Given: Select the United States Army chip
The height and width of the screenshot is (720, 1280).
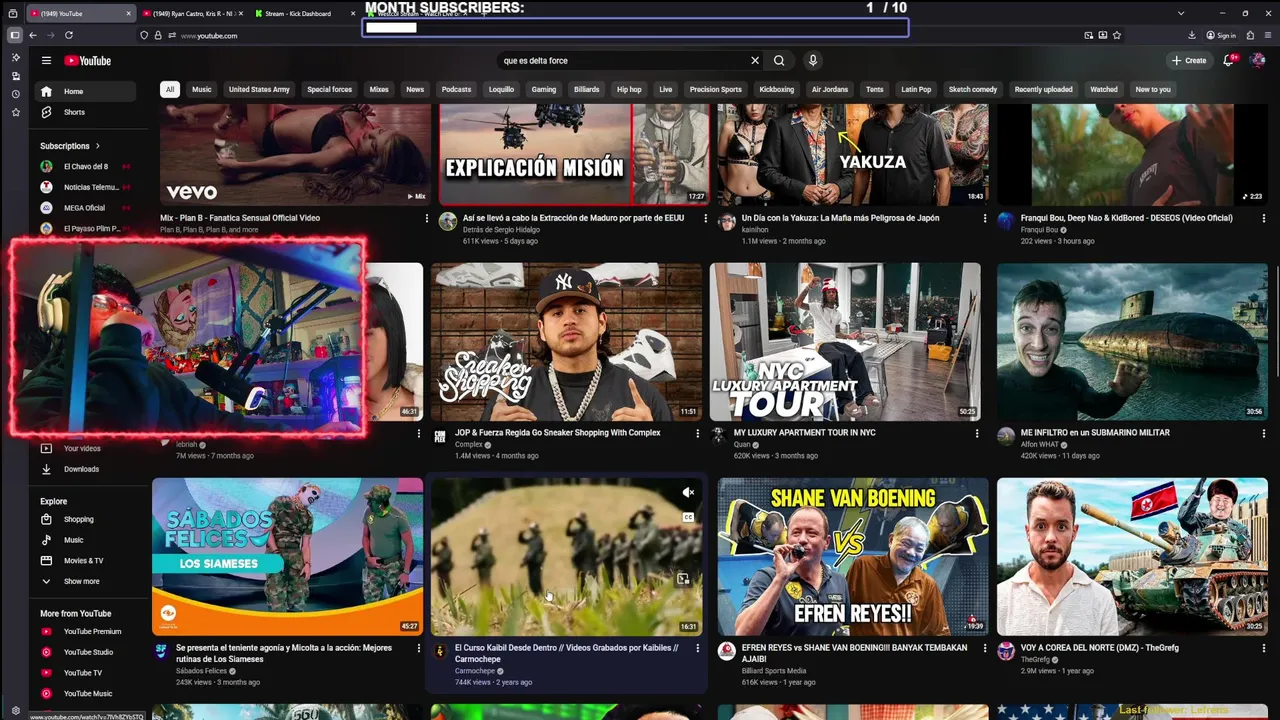Looking at the screenshot, I should (259, 89).
